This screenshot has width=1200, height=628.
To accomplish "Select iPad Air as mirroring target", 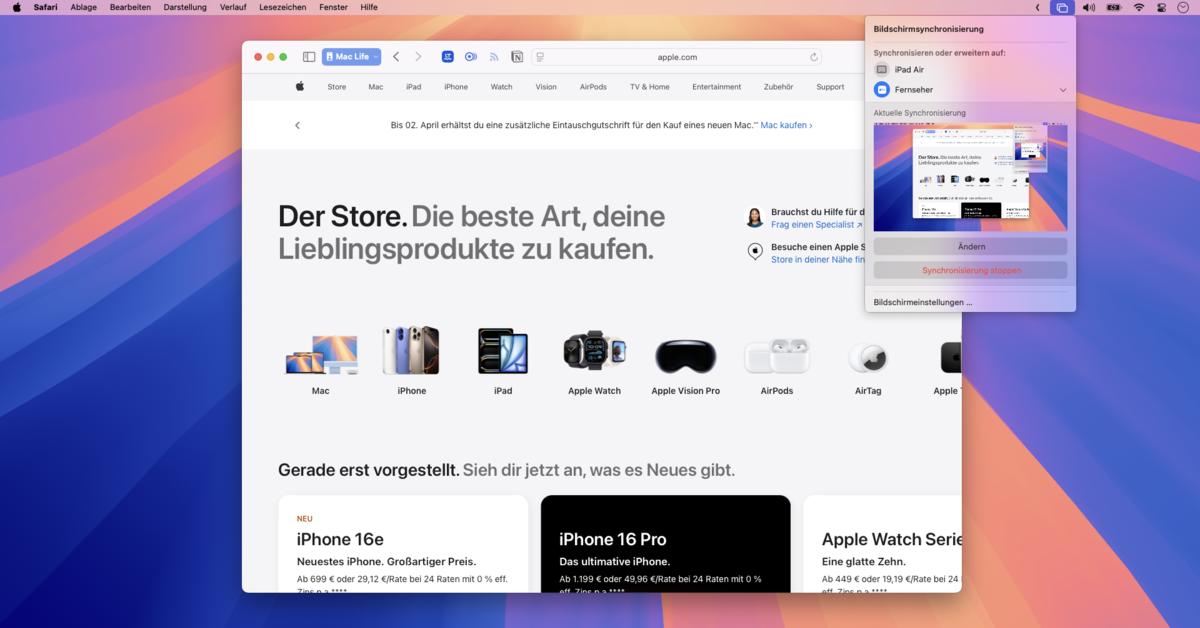I will point(970,70).
